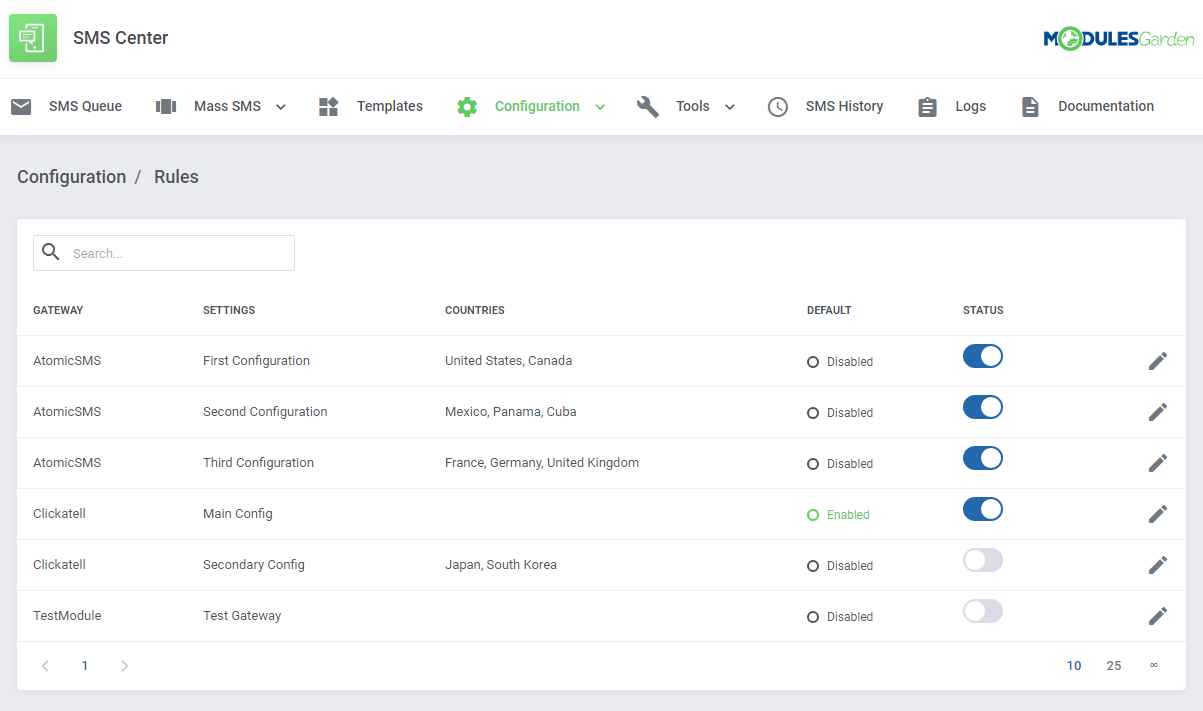This screenshot has height=711, width=1203.
Task: Expand the Tools dropdown menu
Action: tap(729, 105)
